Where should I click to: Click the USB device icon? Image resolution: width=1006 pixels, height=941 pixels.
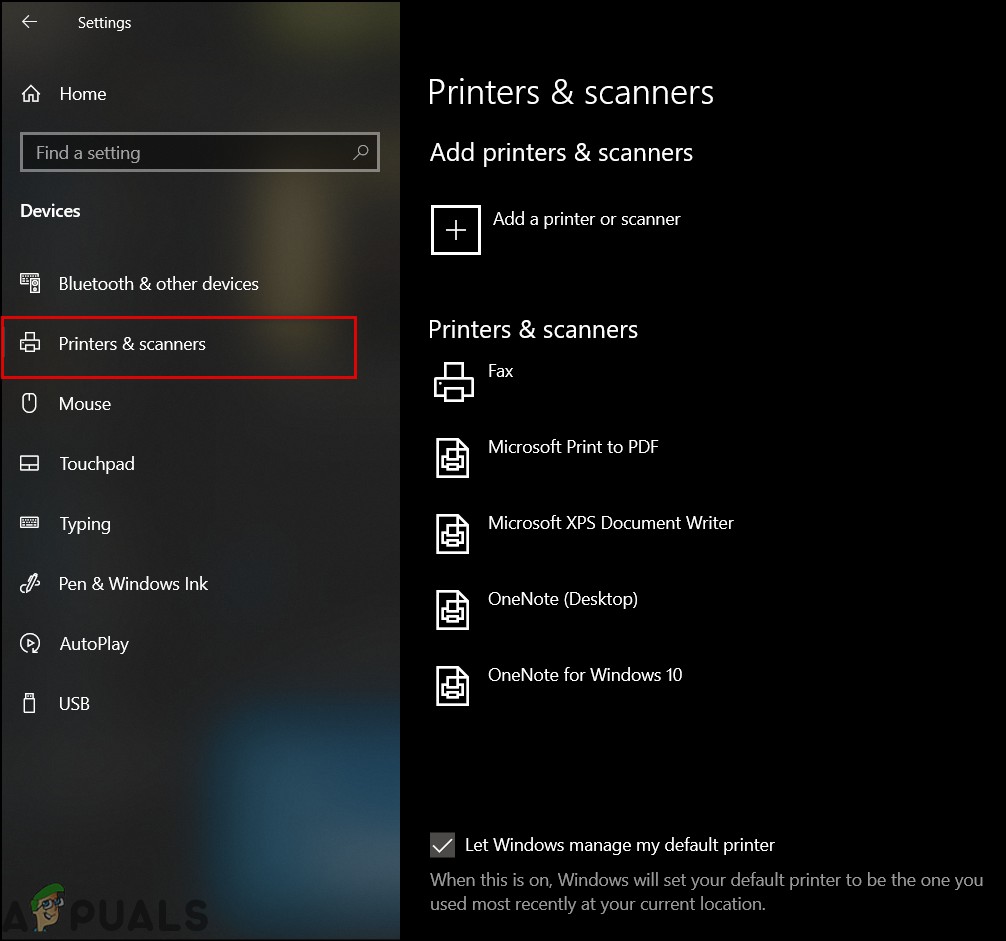[x=30, y=703]
